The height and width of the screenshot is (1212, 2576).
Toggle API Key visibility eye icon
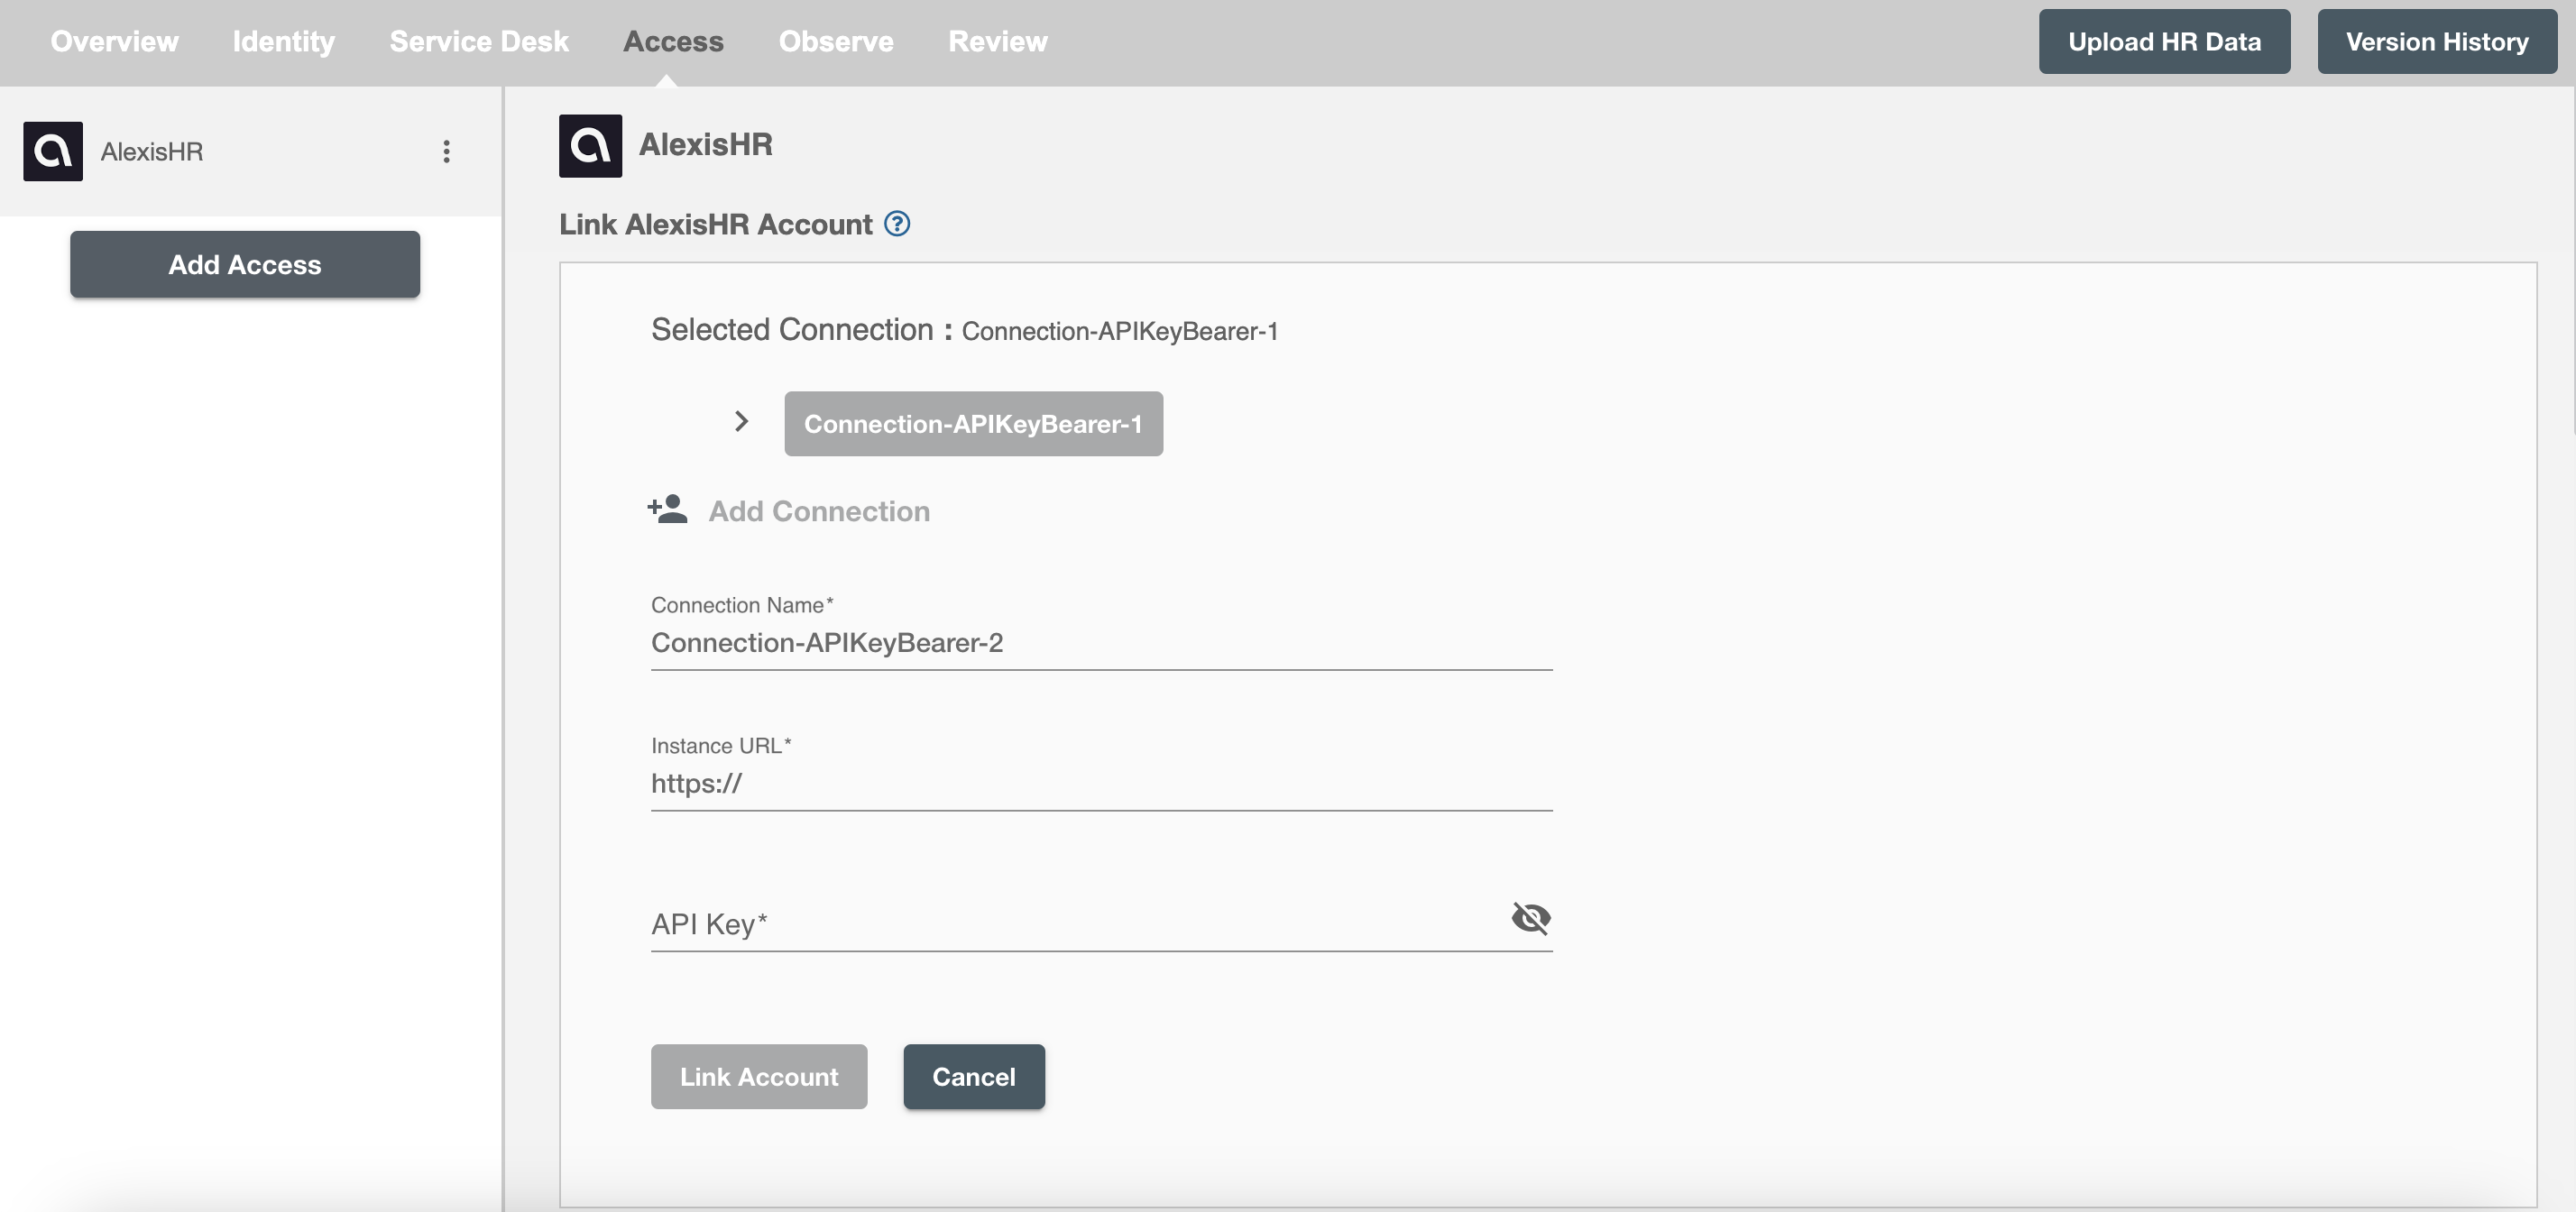point(1528,916)
